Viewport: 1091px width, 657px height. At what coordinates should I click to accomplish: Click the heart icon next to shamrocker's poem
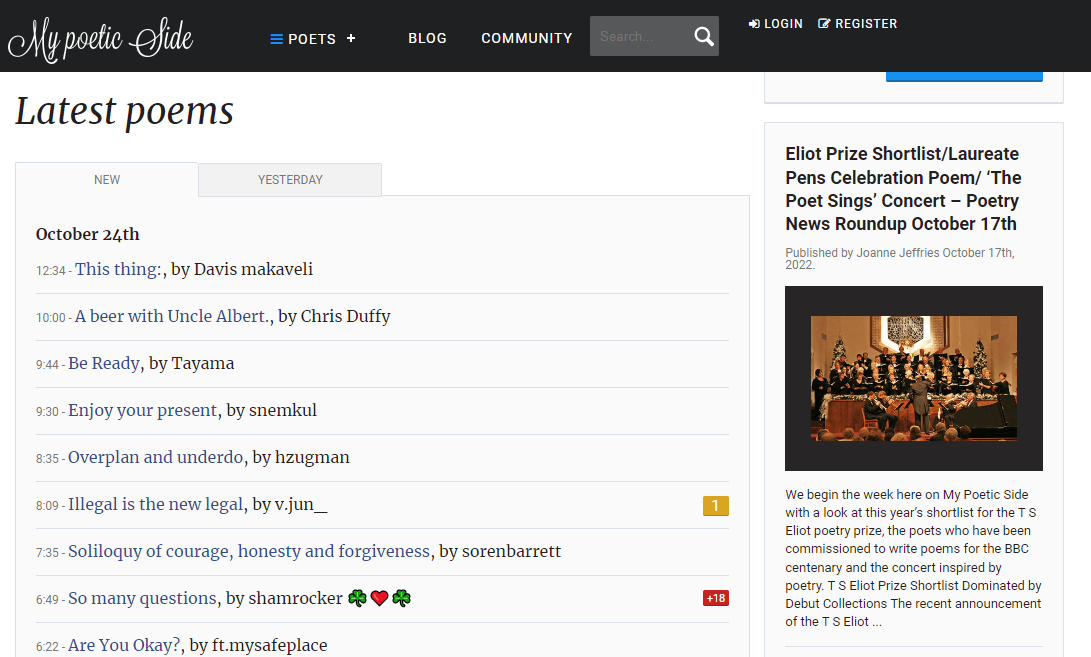pyautogui.click(x=378, y=597)
